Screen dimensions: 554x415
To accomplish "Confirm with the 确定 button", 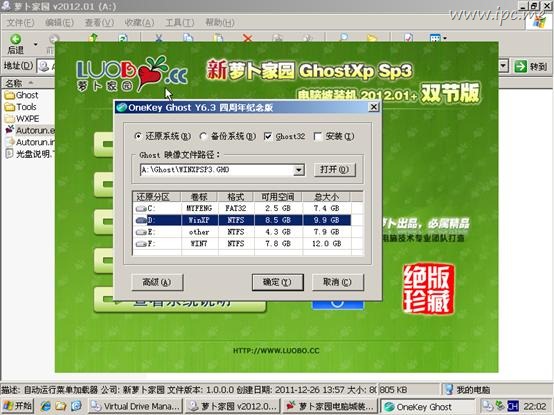I will (277, 282).
